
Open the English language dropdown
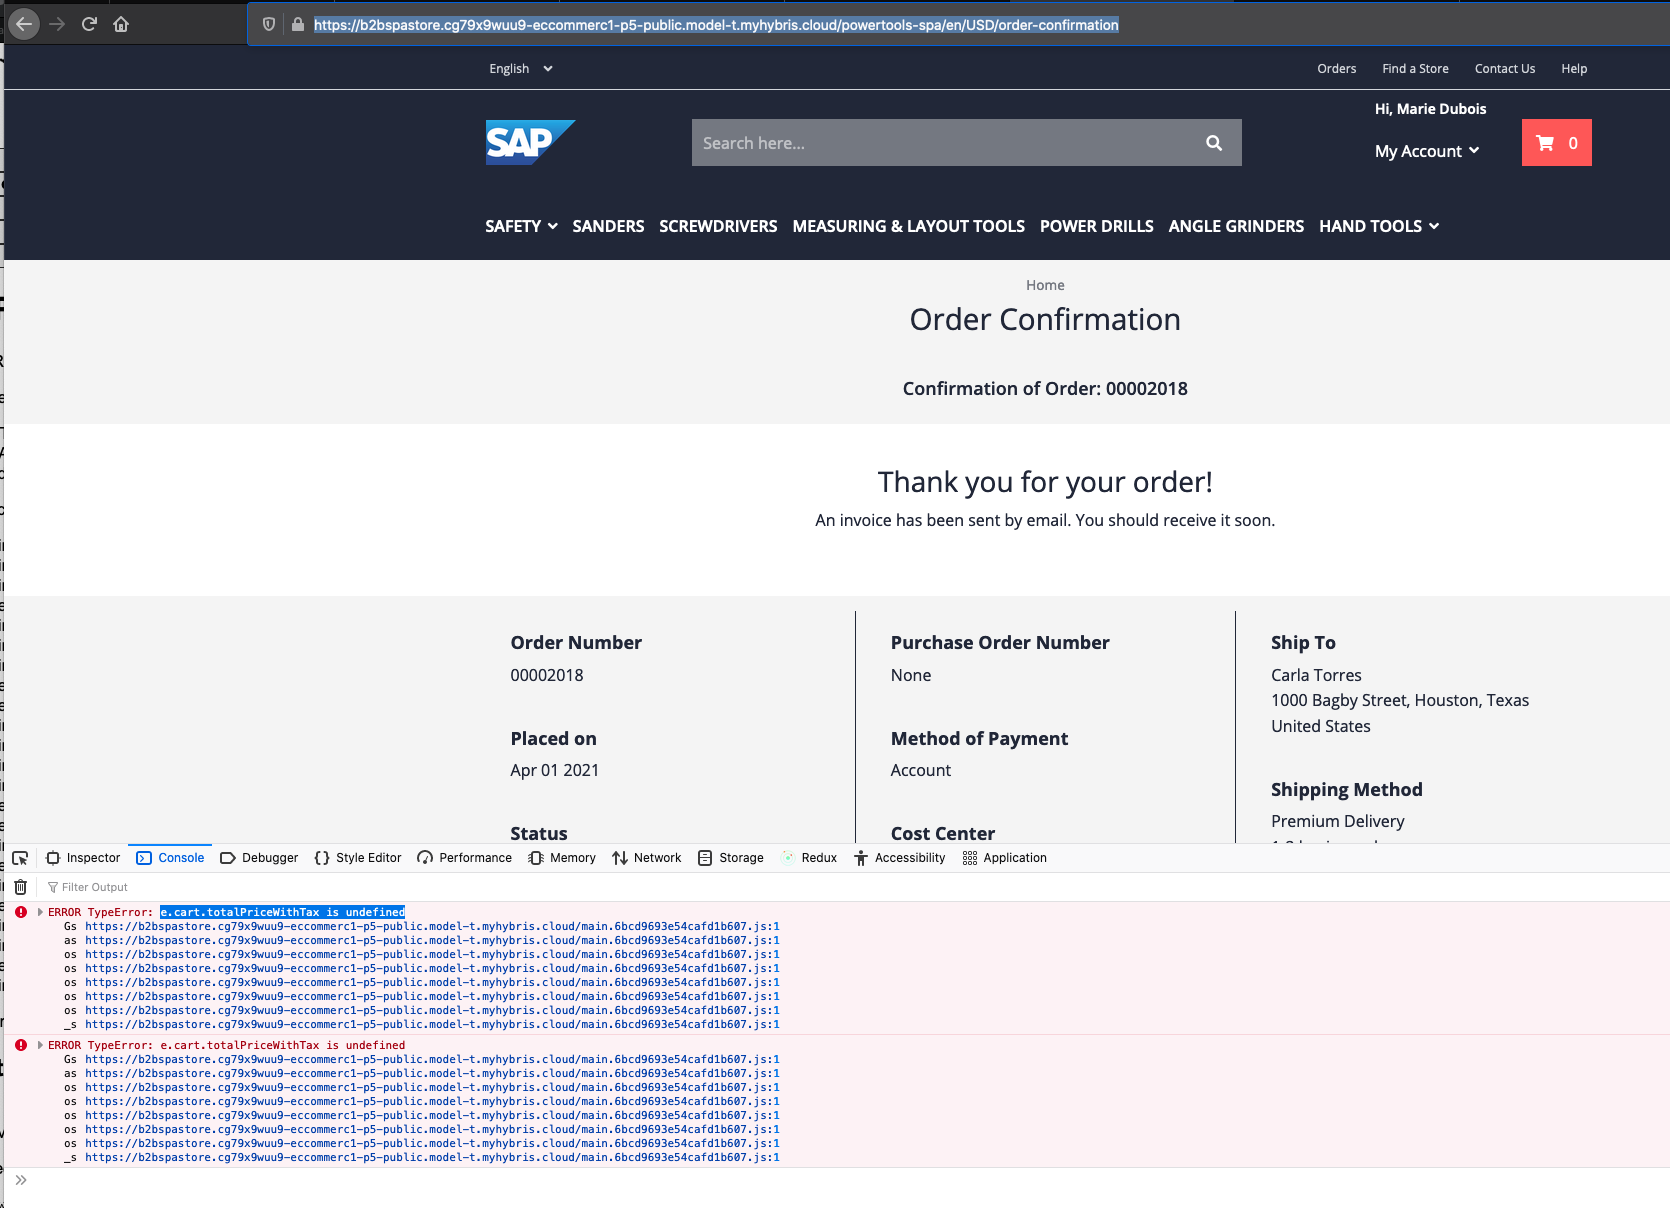pyautogui.click(x=519, y=68)
